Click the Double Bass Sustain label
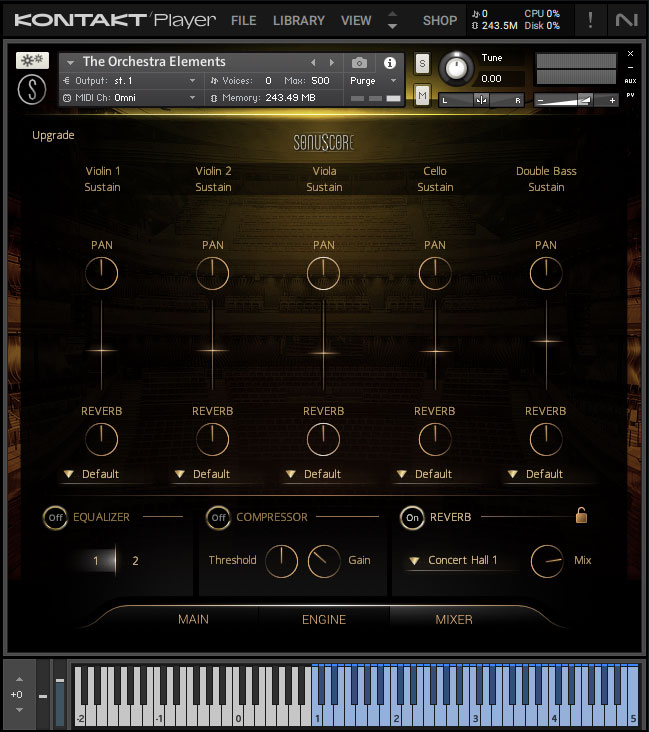 (x=546, y=187)
